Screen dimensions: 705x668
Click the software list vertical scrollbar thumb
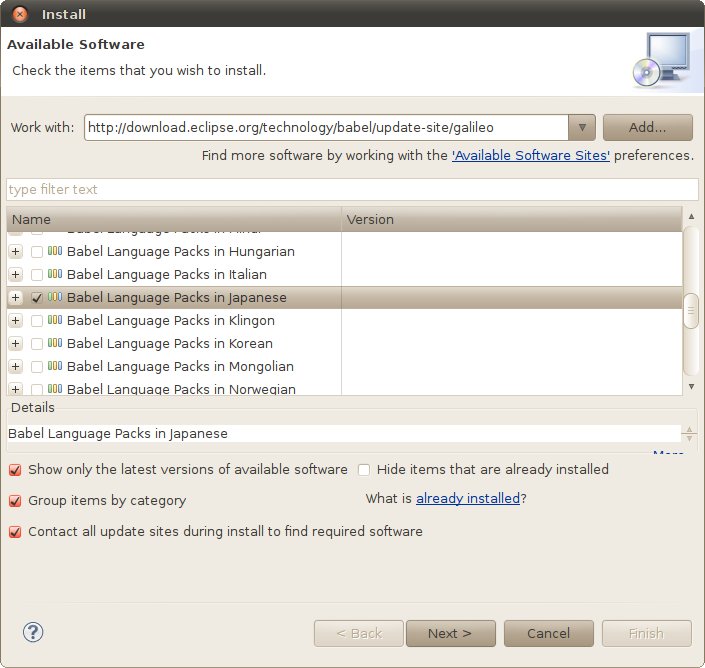tap(691, 311)
